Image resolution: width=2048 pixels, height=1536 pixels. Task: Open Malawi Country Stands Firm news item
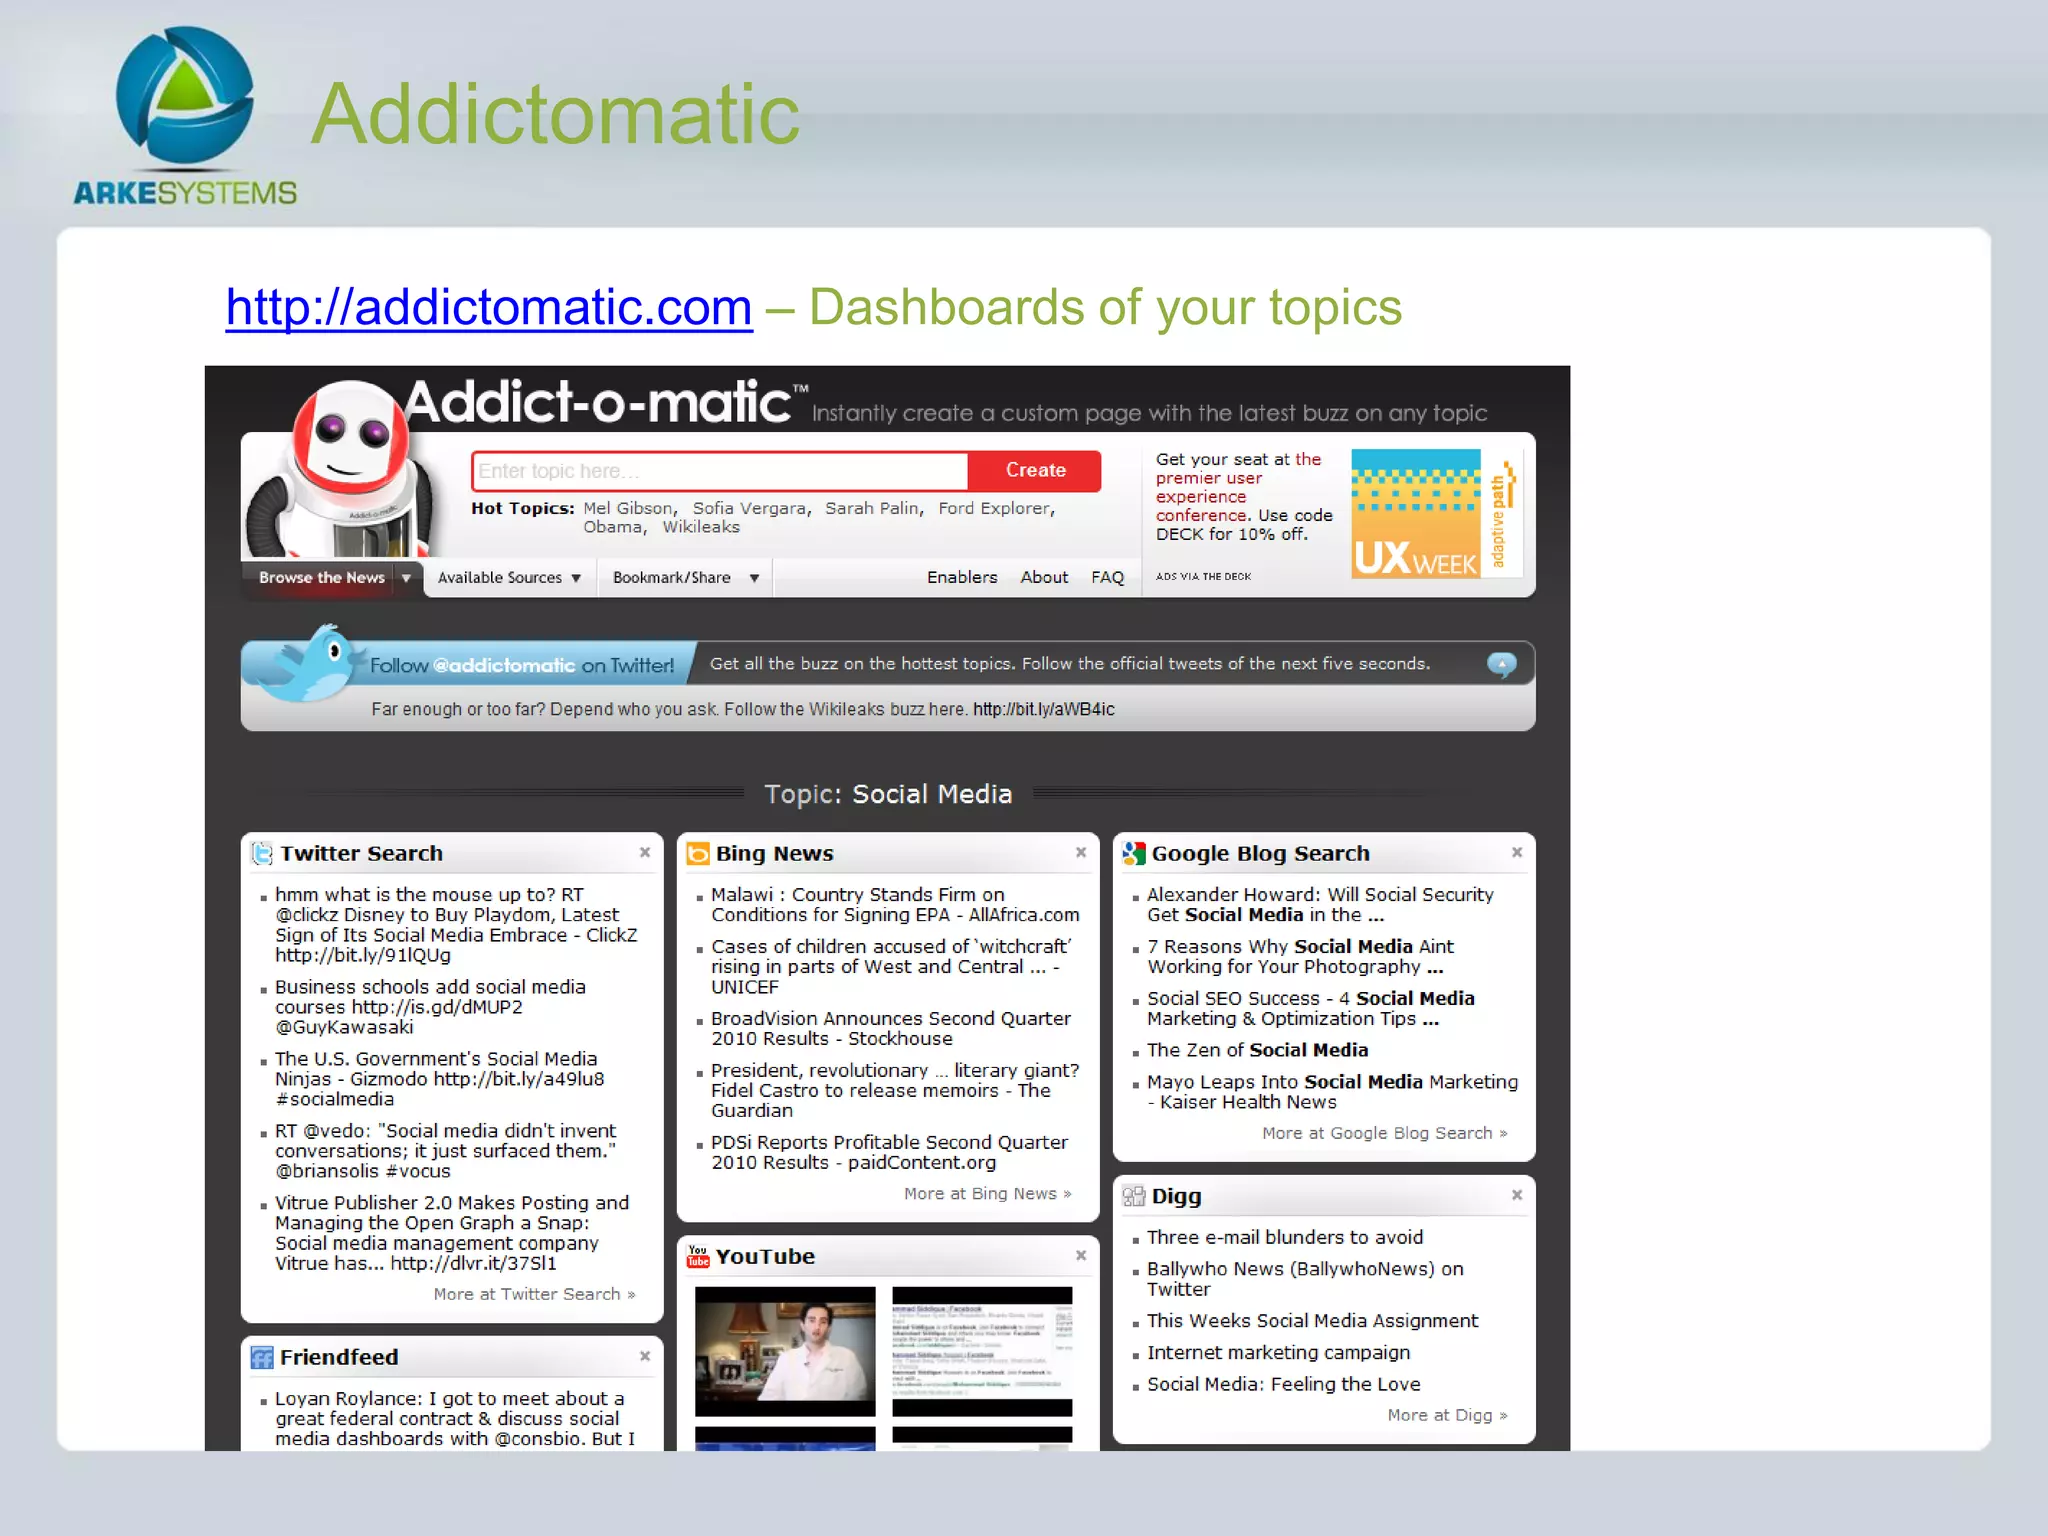pyautogui.click(x=895, y=905)
